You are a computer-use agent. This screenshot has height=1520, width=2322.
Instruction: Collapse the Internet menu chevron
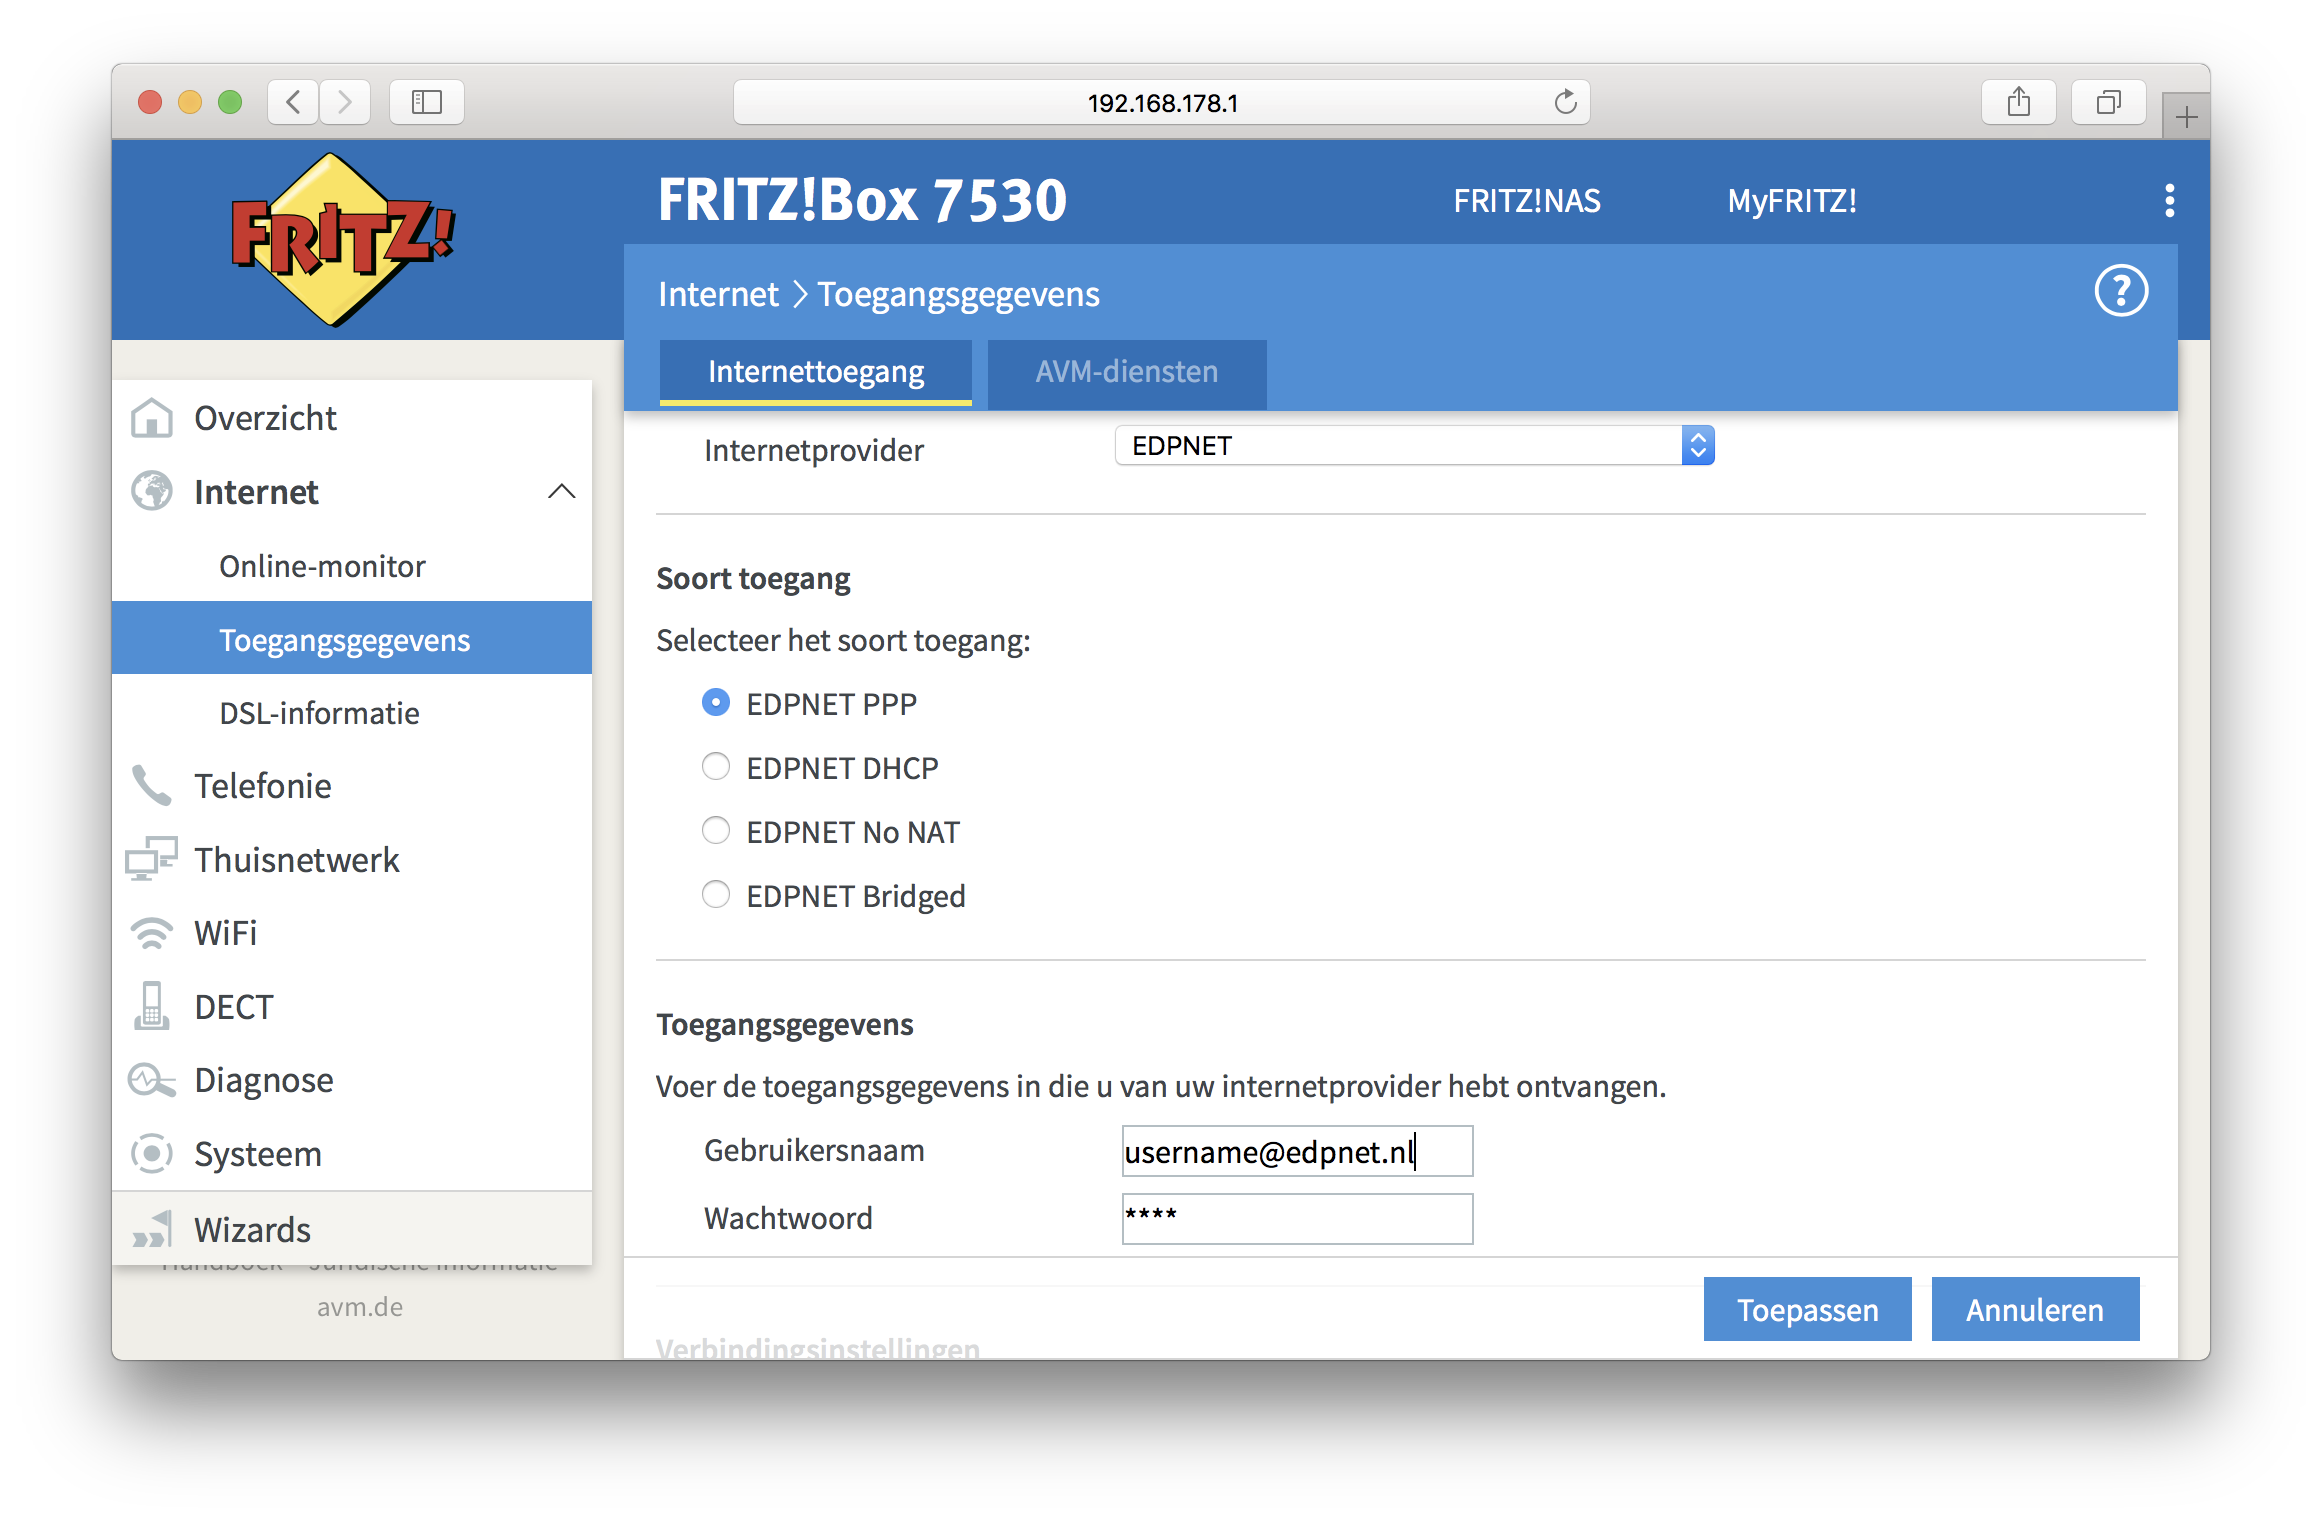(x=562, y=491)
